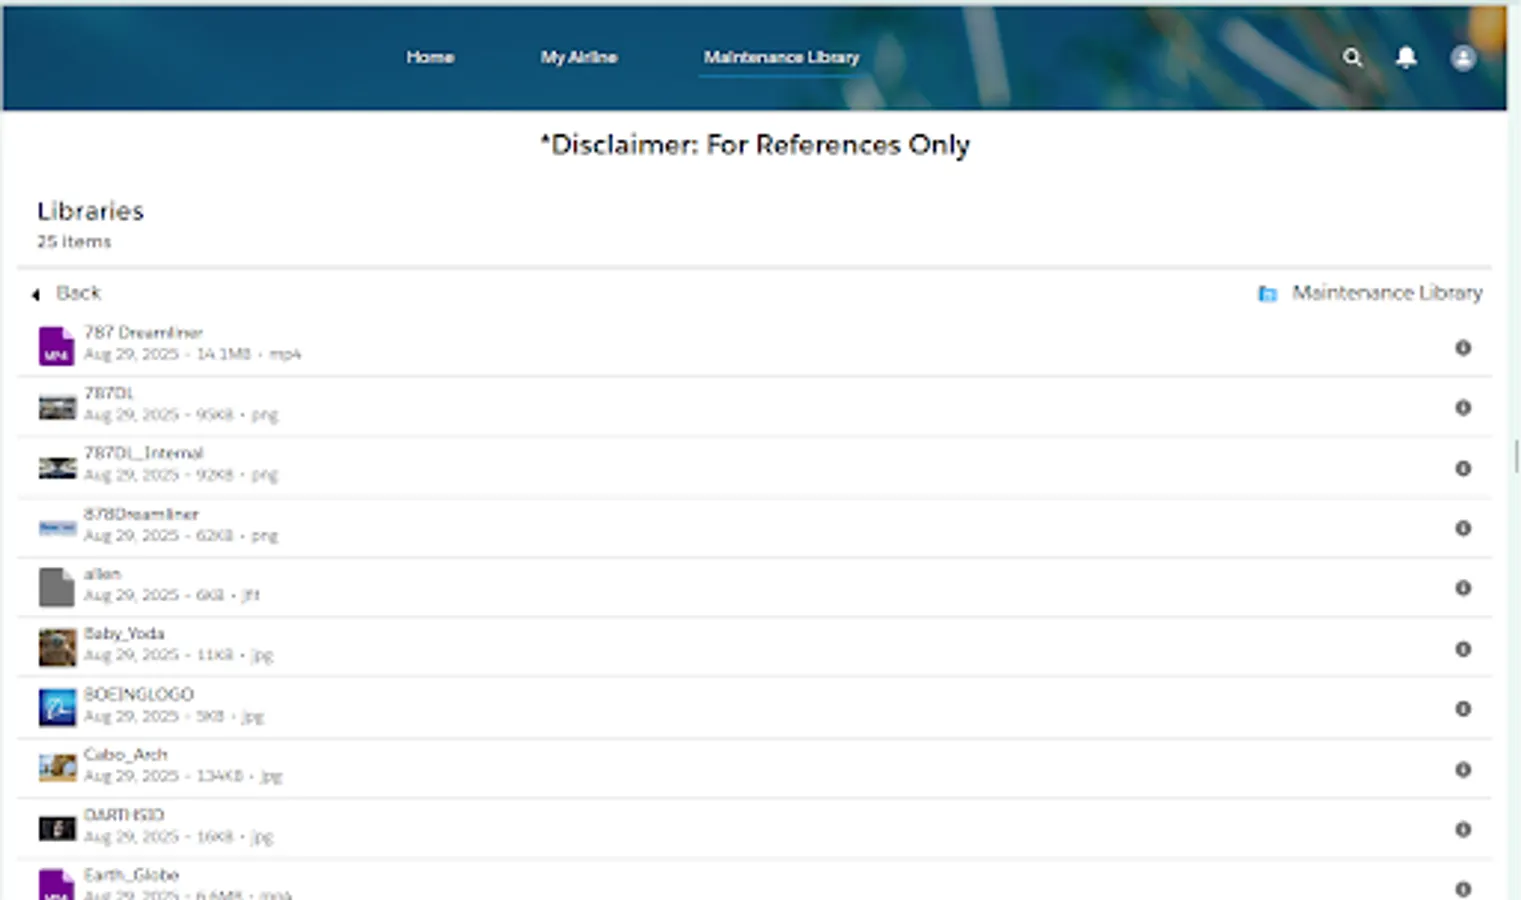Image resolution: width=1521 pixels, height=900 pixels.
Task: Click the 878ODreamliner image thumbnail
Action: [x=56, y=528]
